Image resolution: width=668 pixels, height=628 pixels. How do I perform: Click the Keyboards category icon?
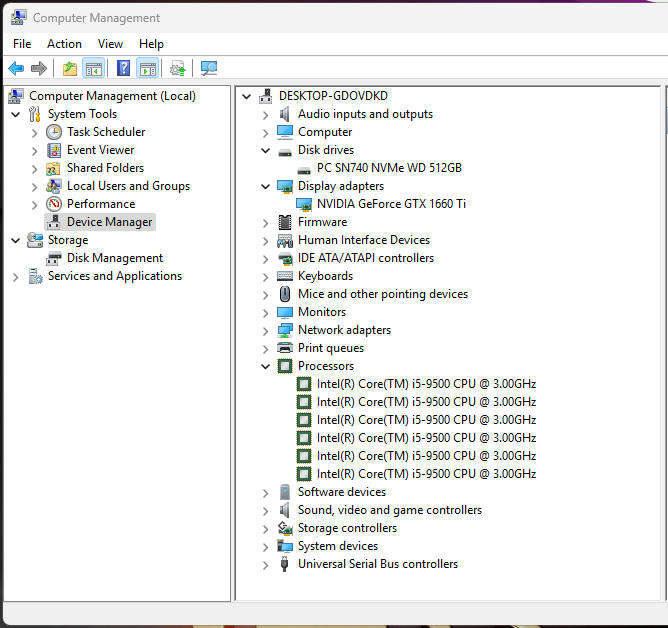[x=285, y=276]
